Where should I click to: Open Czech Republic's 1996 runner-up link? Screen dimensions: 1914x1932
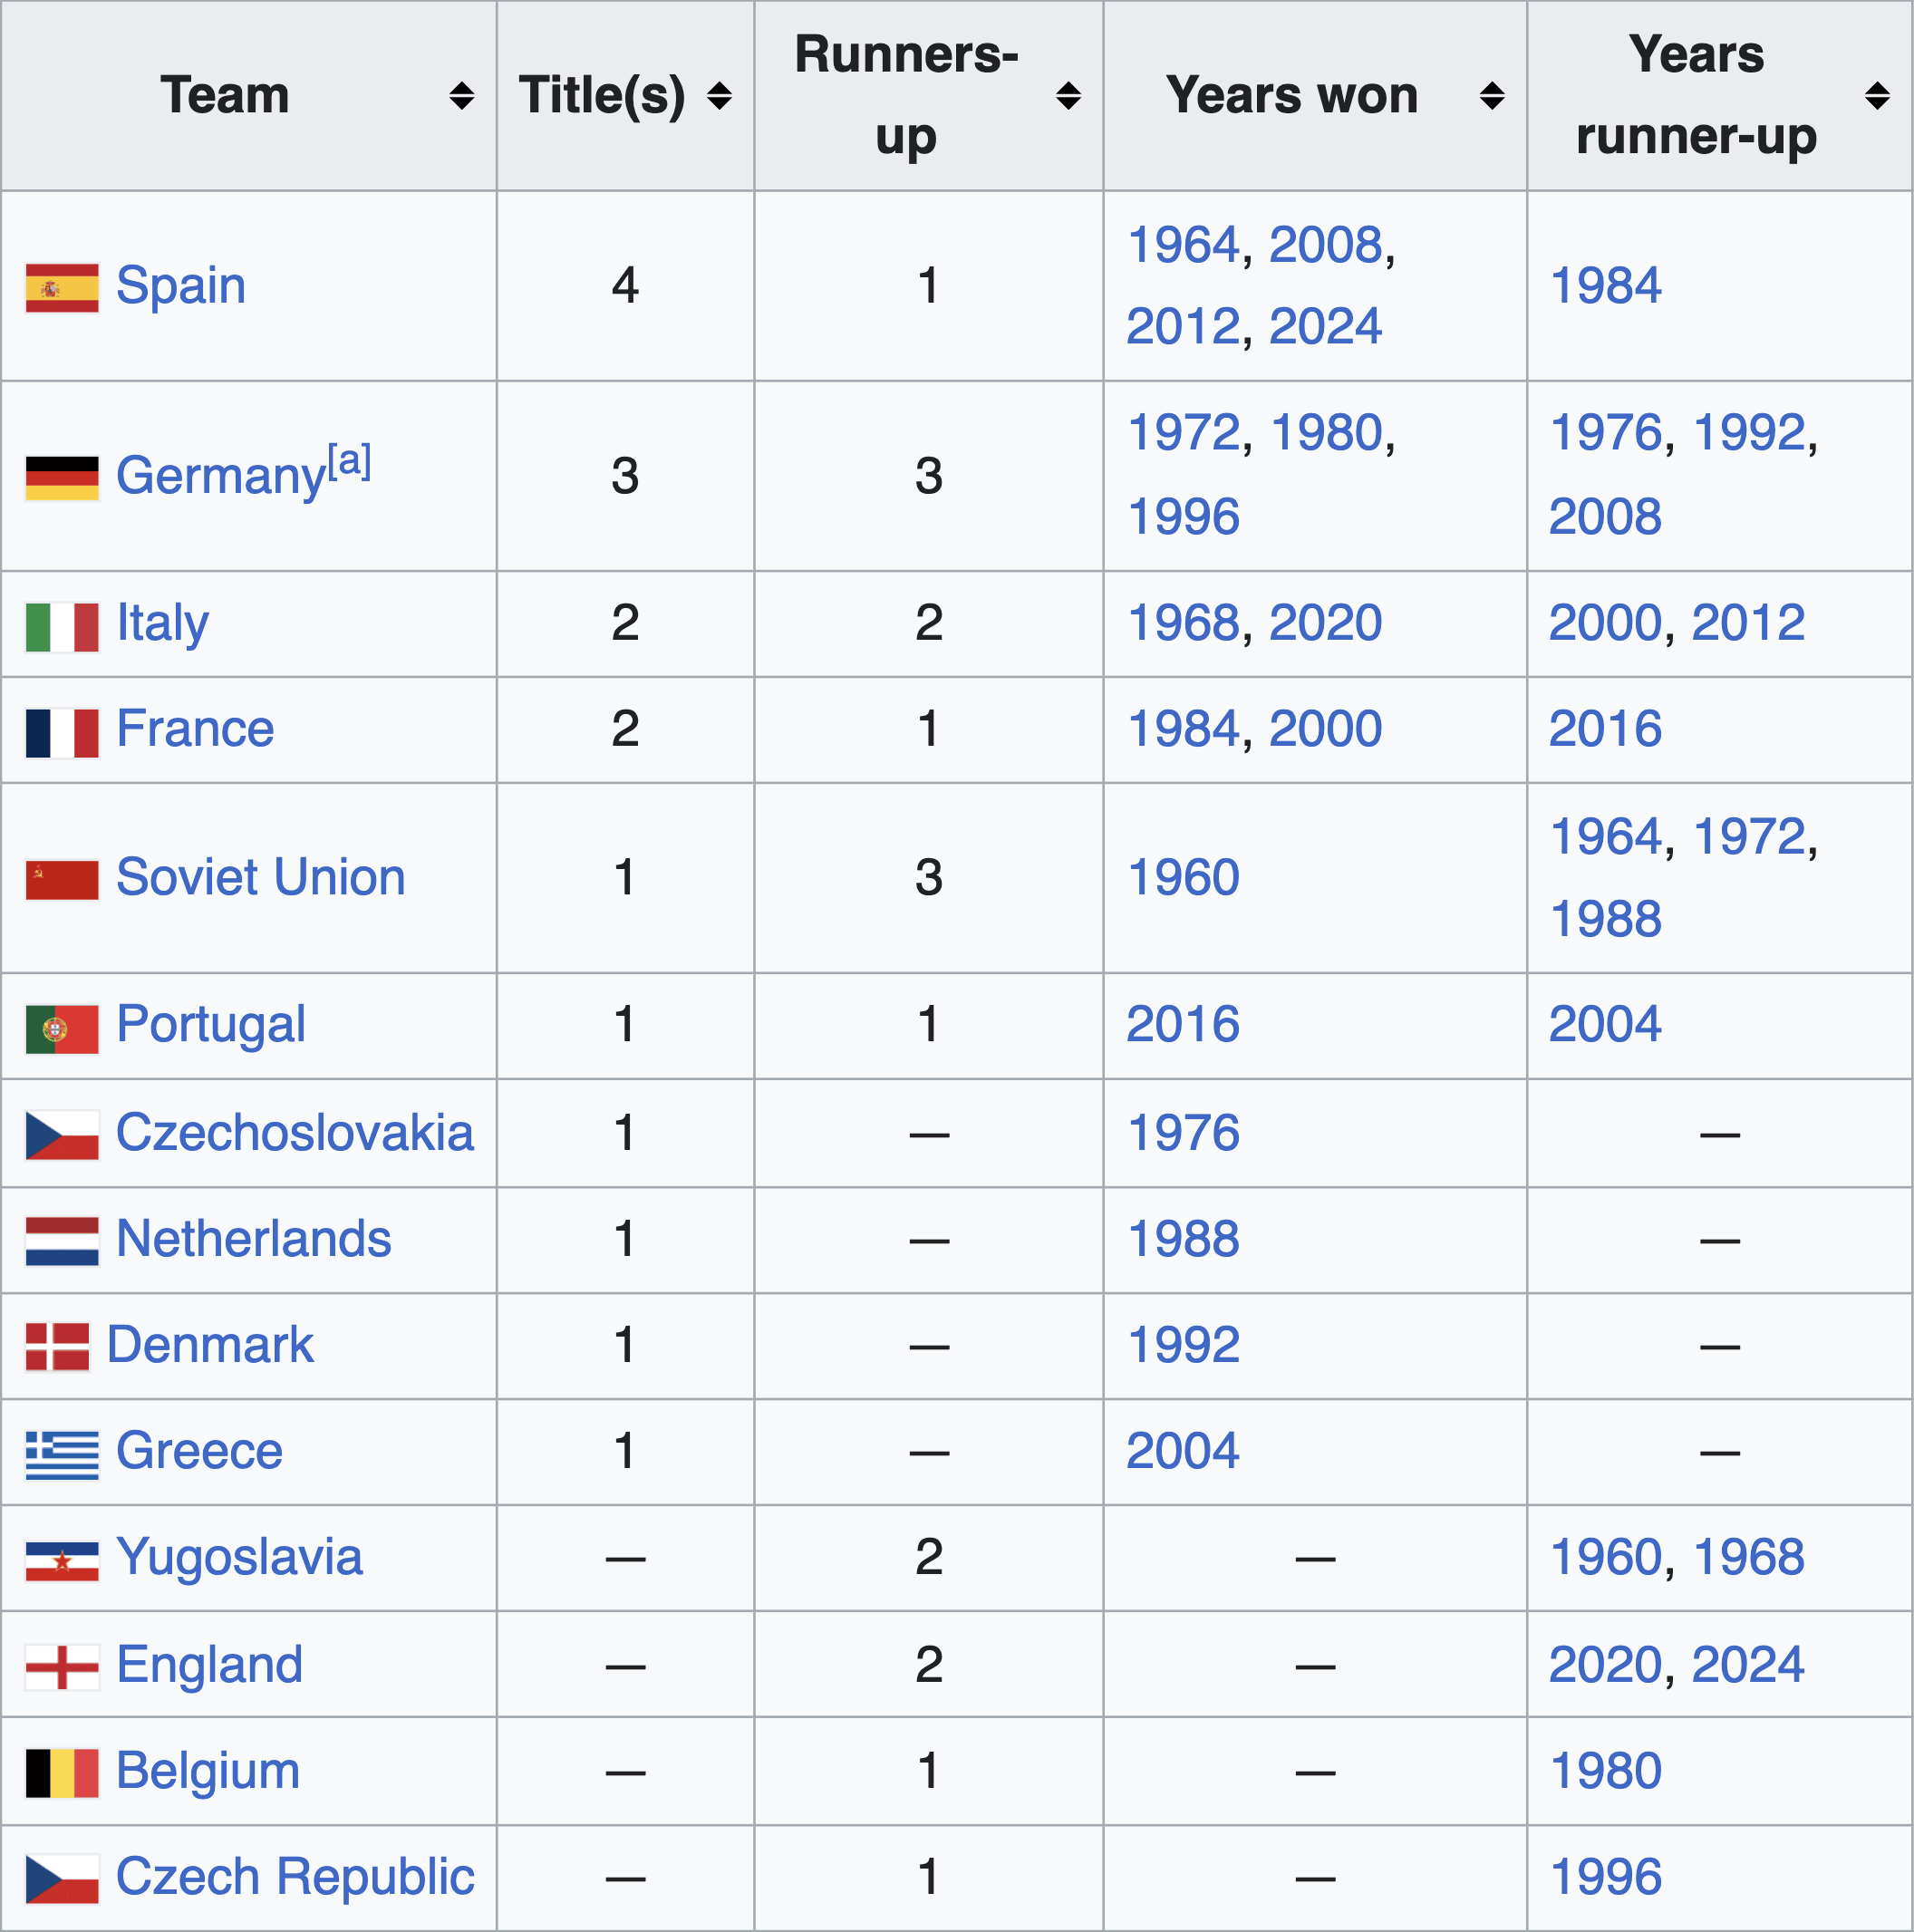click(x=1605, y=1877)
